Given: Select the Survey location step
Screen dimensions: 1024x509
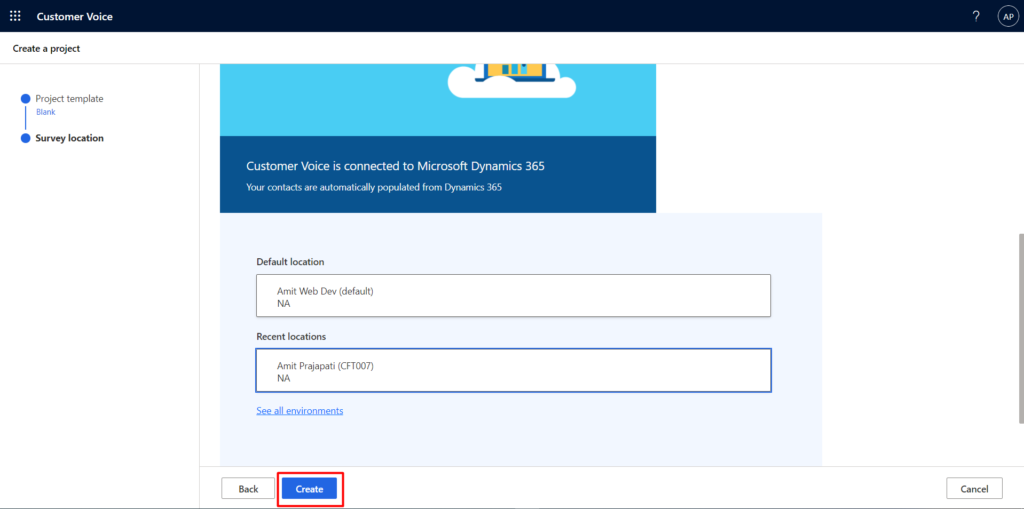Looking at the screenshot, I should click(x=69, y=138).
